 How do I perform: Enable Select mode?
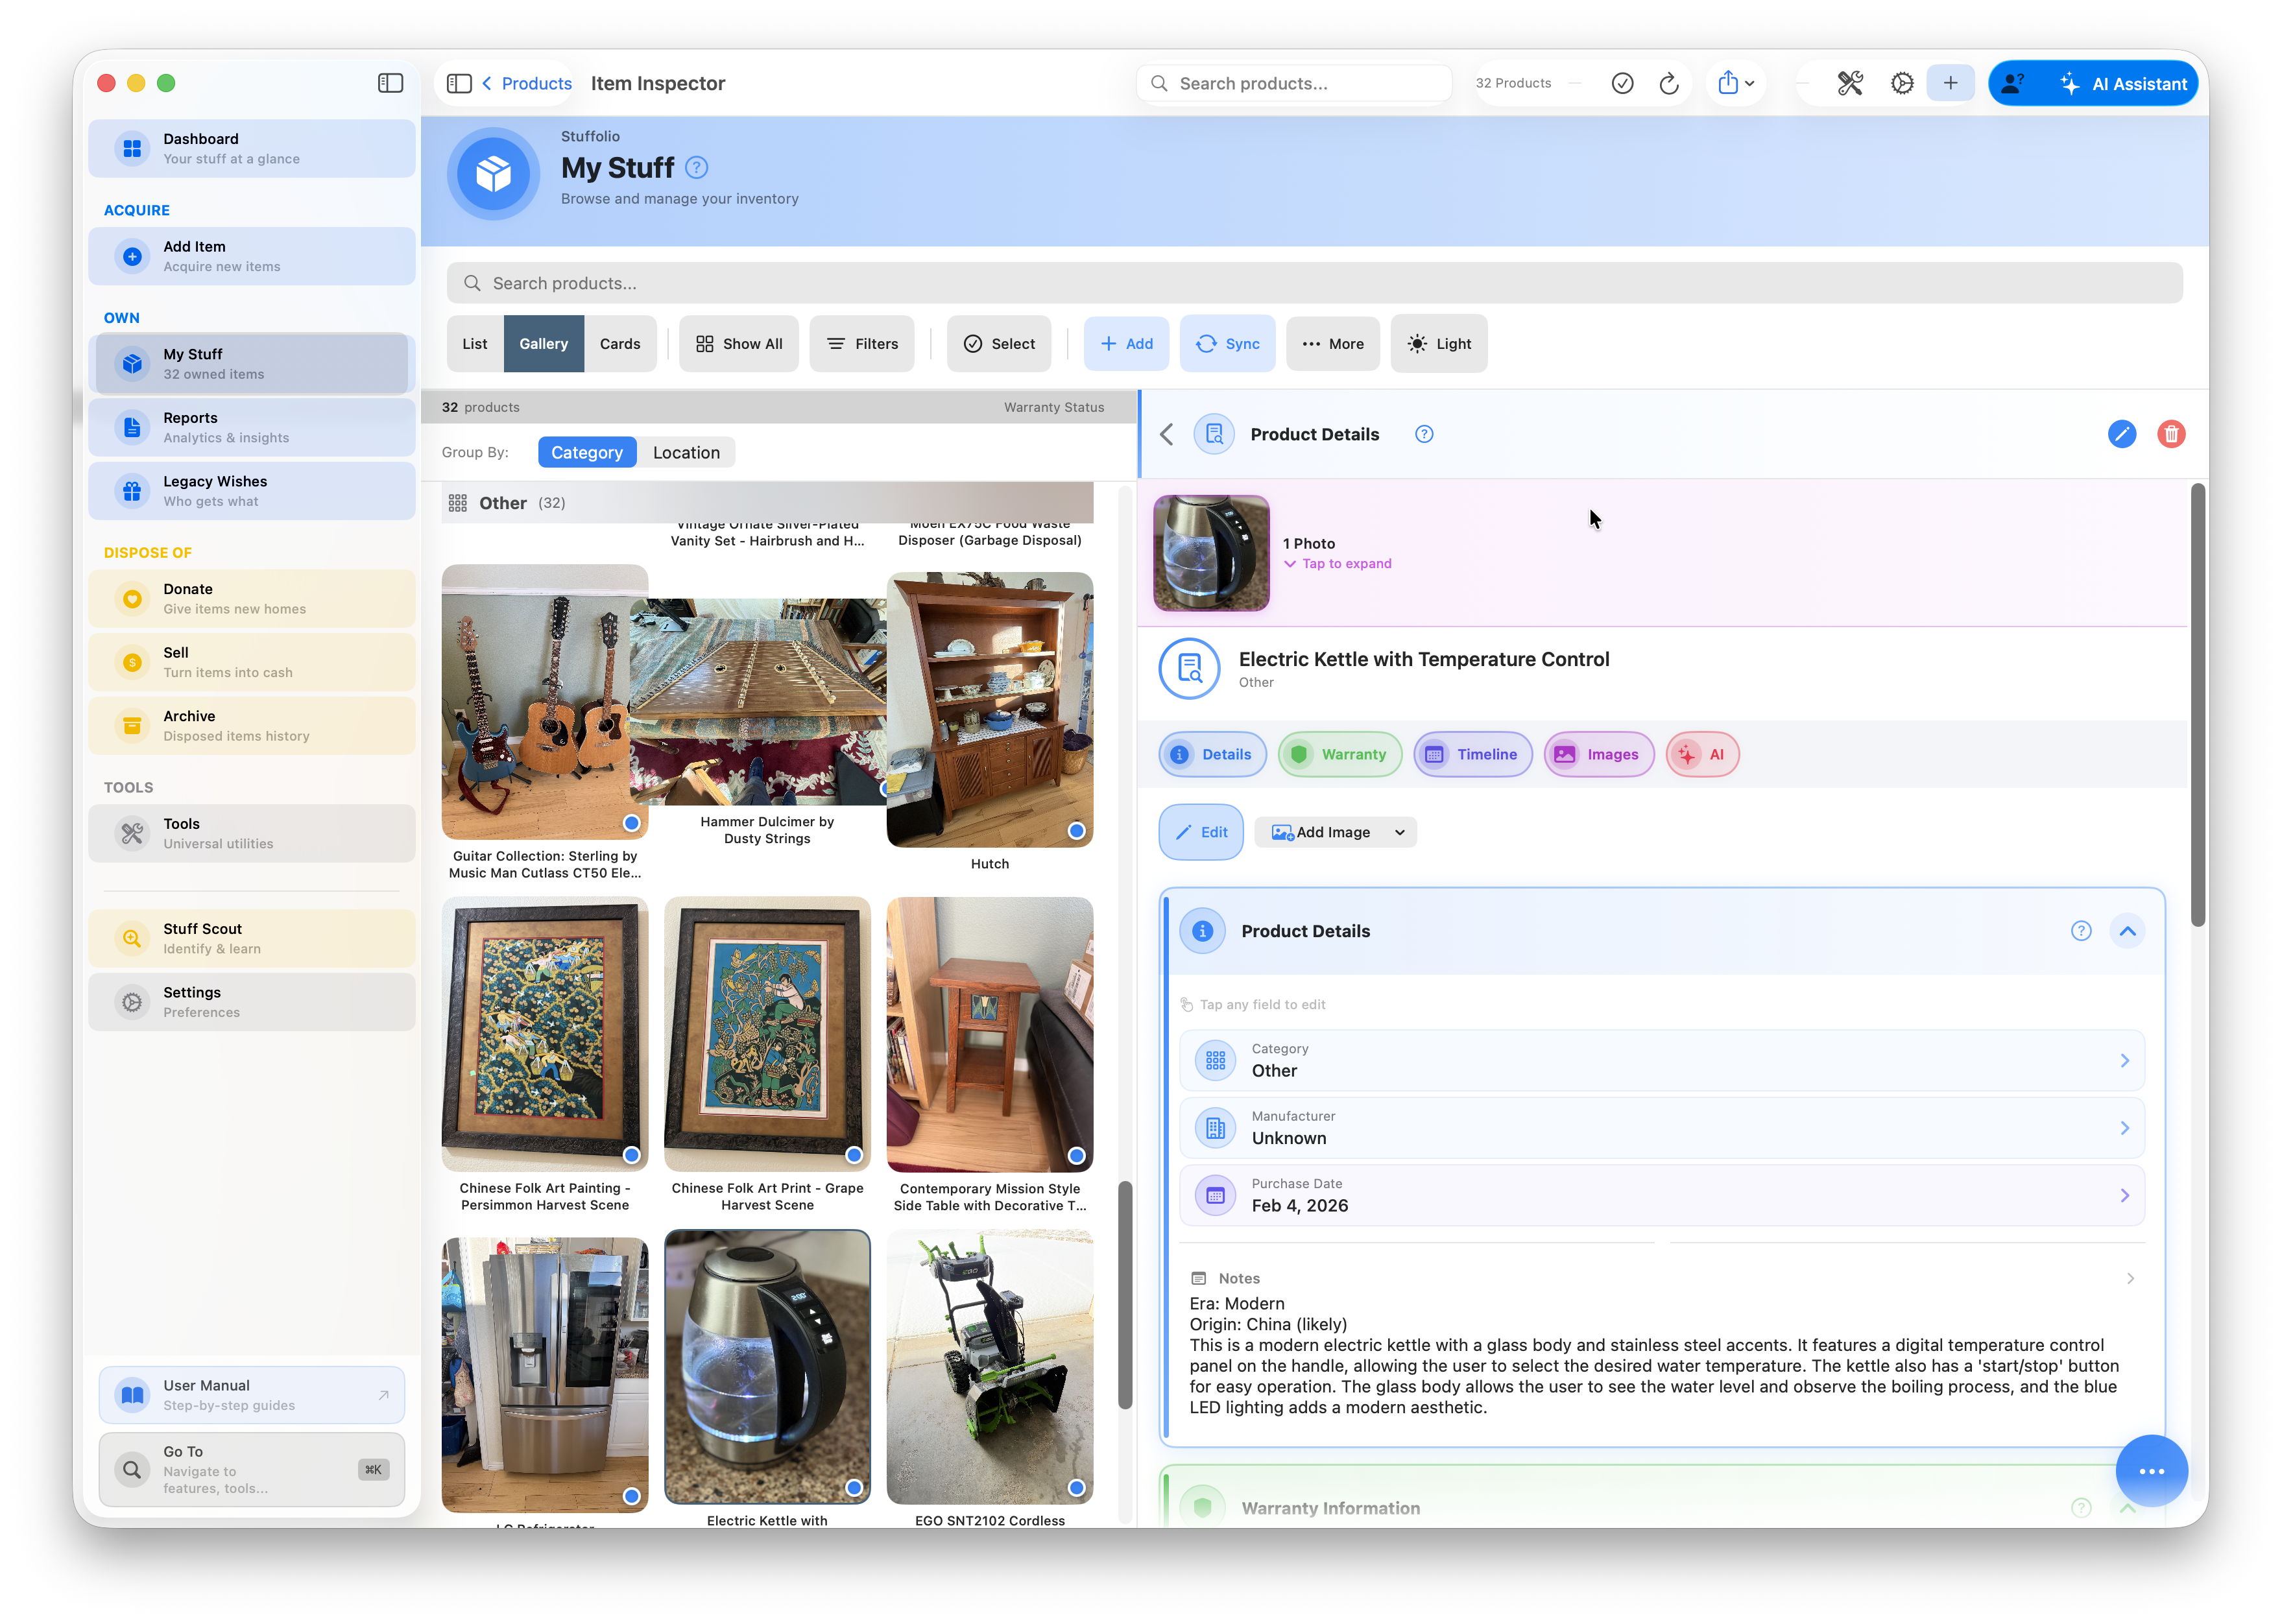tap(999, 343)
